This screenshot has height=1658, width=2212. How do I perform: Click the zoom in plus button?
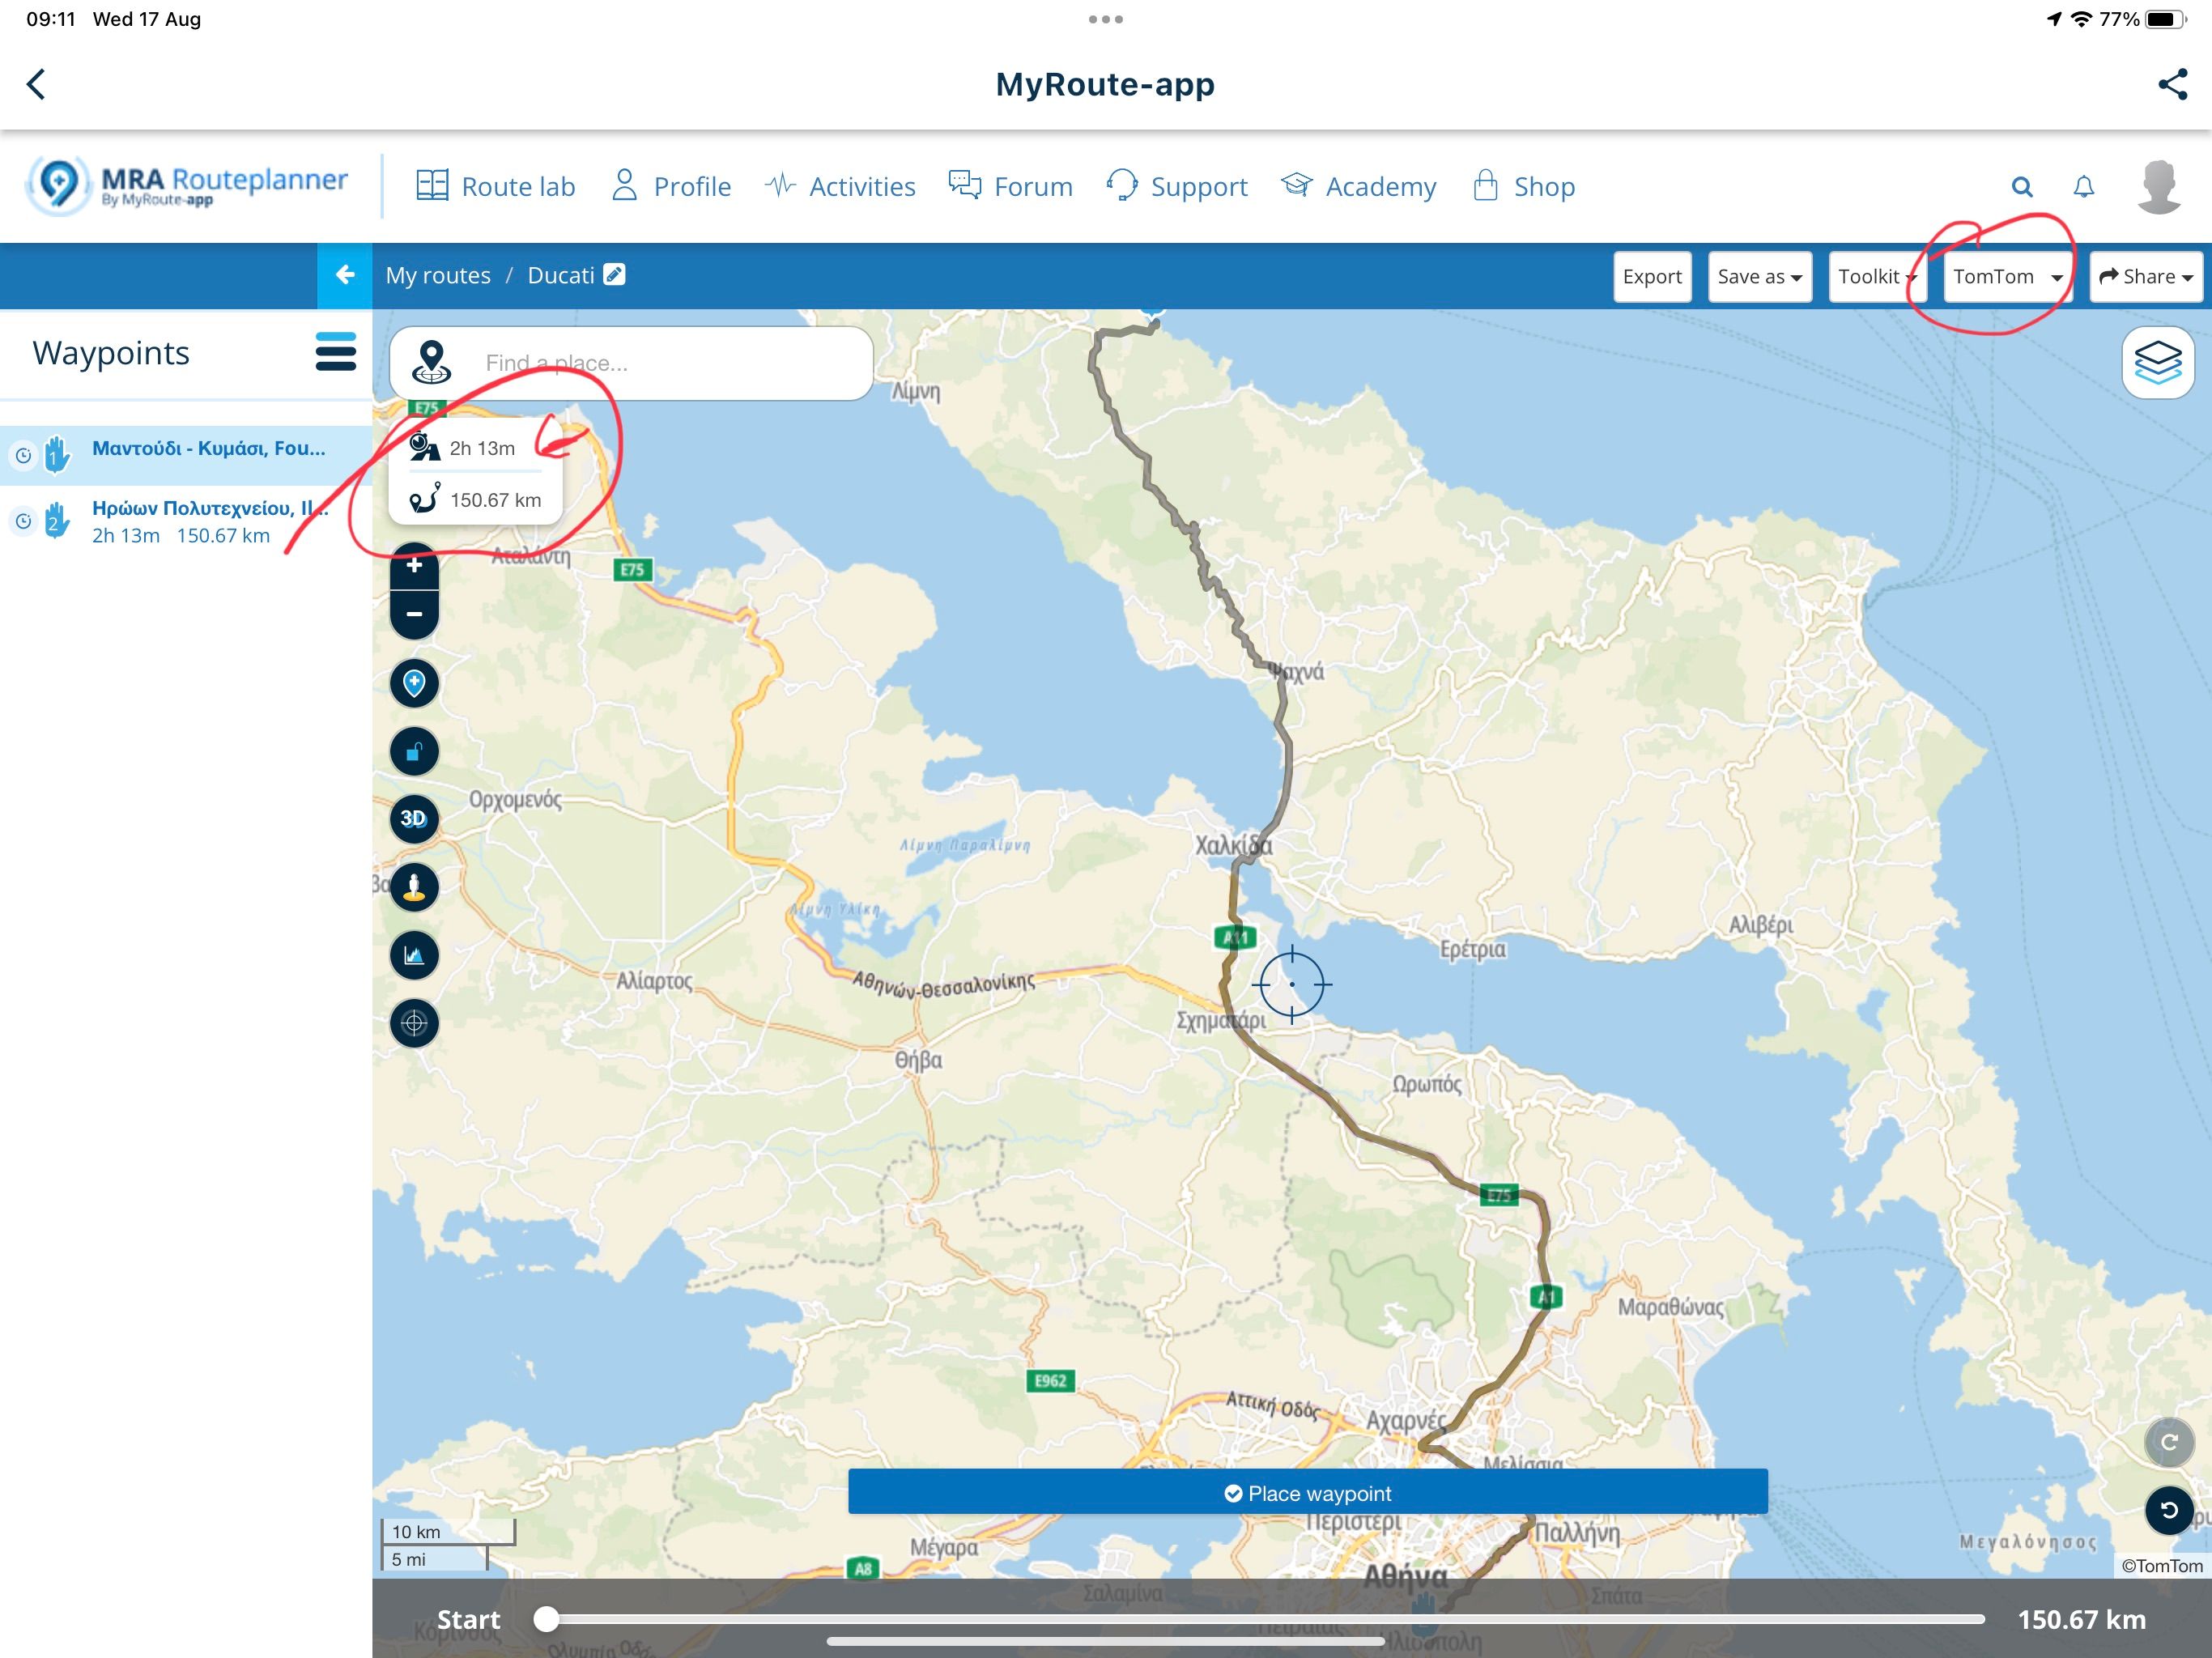tap(414, 566)
